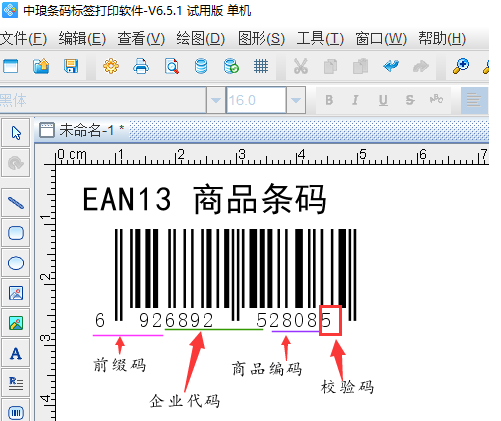Click the save floppy disk icon
The image size is (501, 421).
(71, 66)
